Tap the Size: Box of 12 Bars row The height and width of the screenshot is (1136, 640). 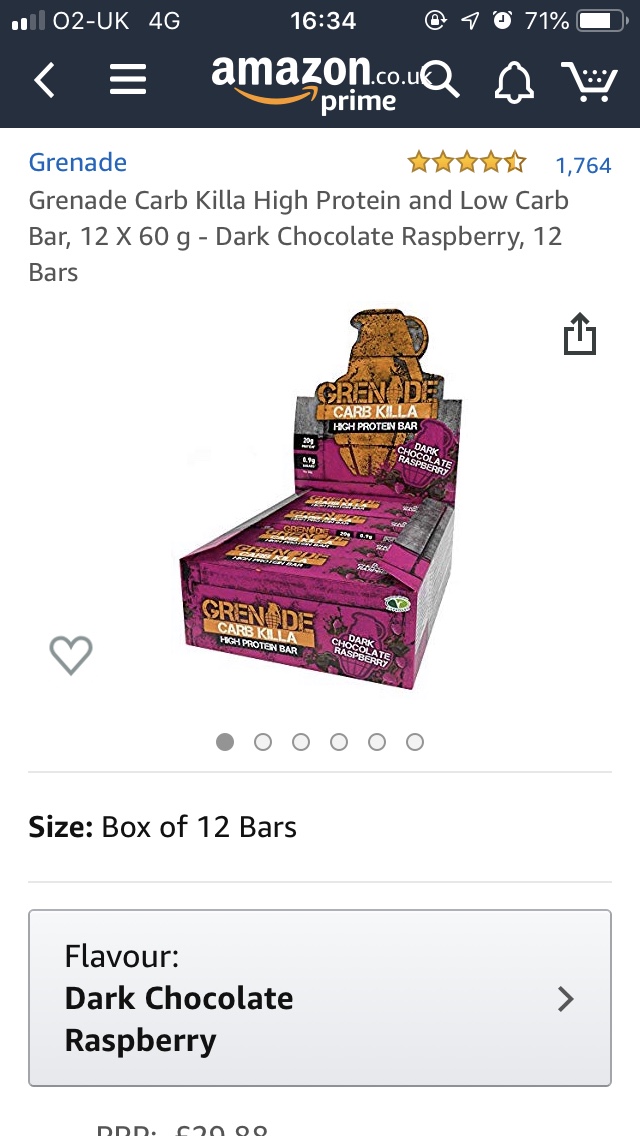click(320, 827)
